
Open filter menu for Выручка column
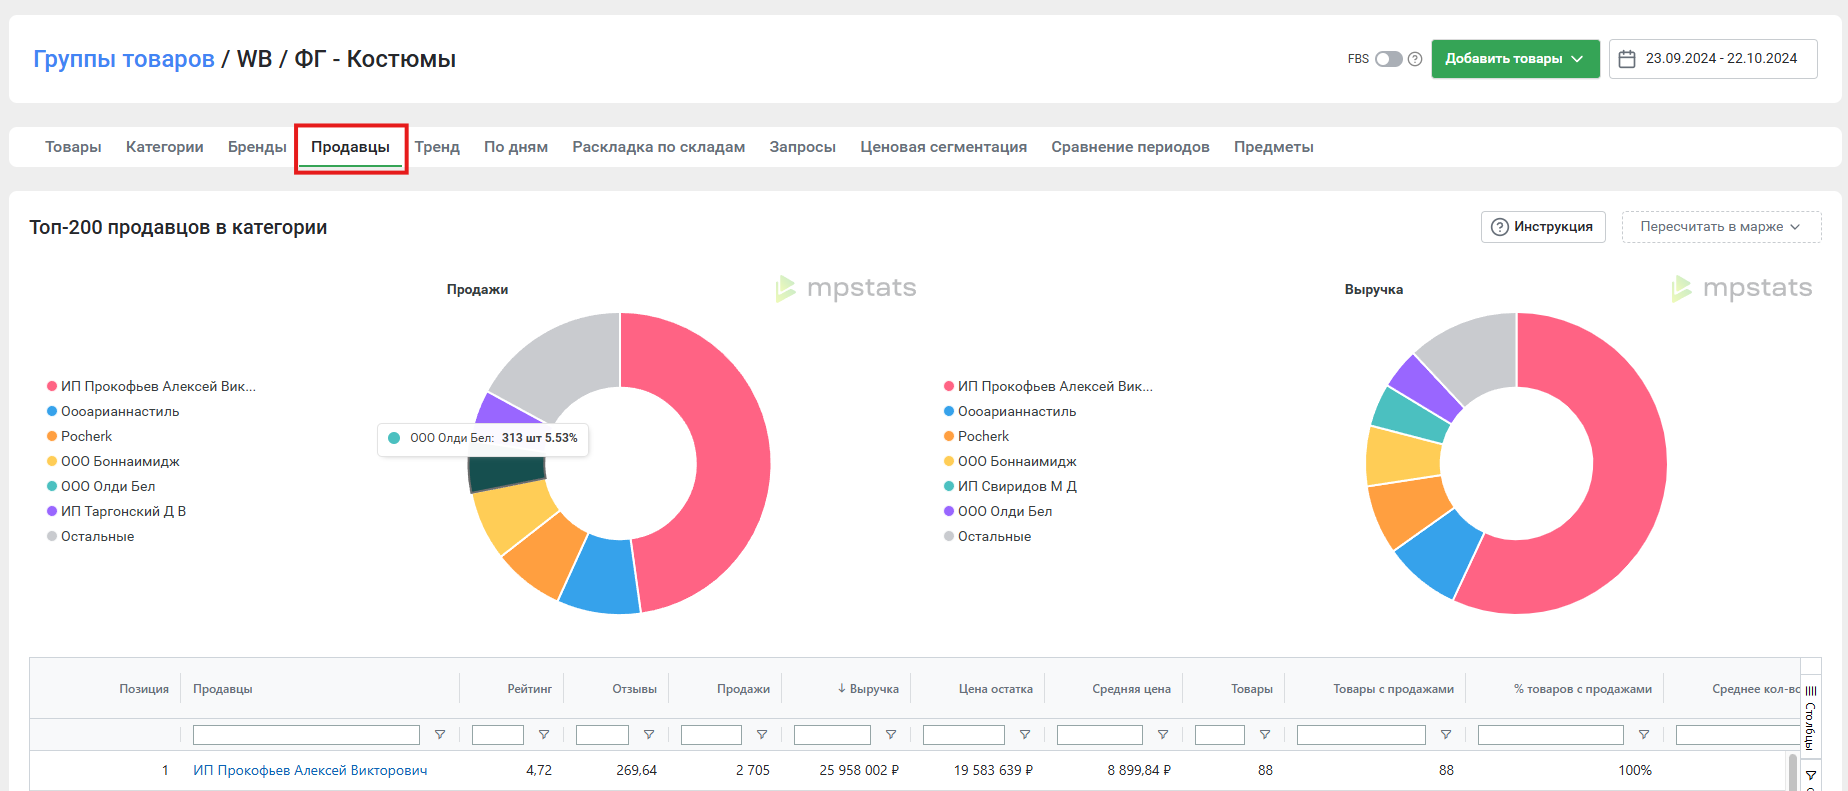[890, 735]
